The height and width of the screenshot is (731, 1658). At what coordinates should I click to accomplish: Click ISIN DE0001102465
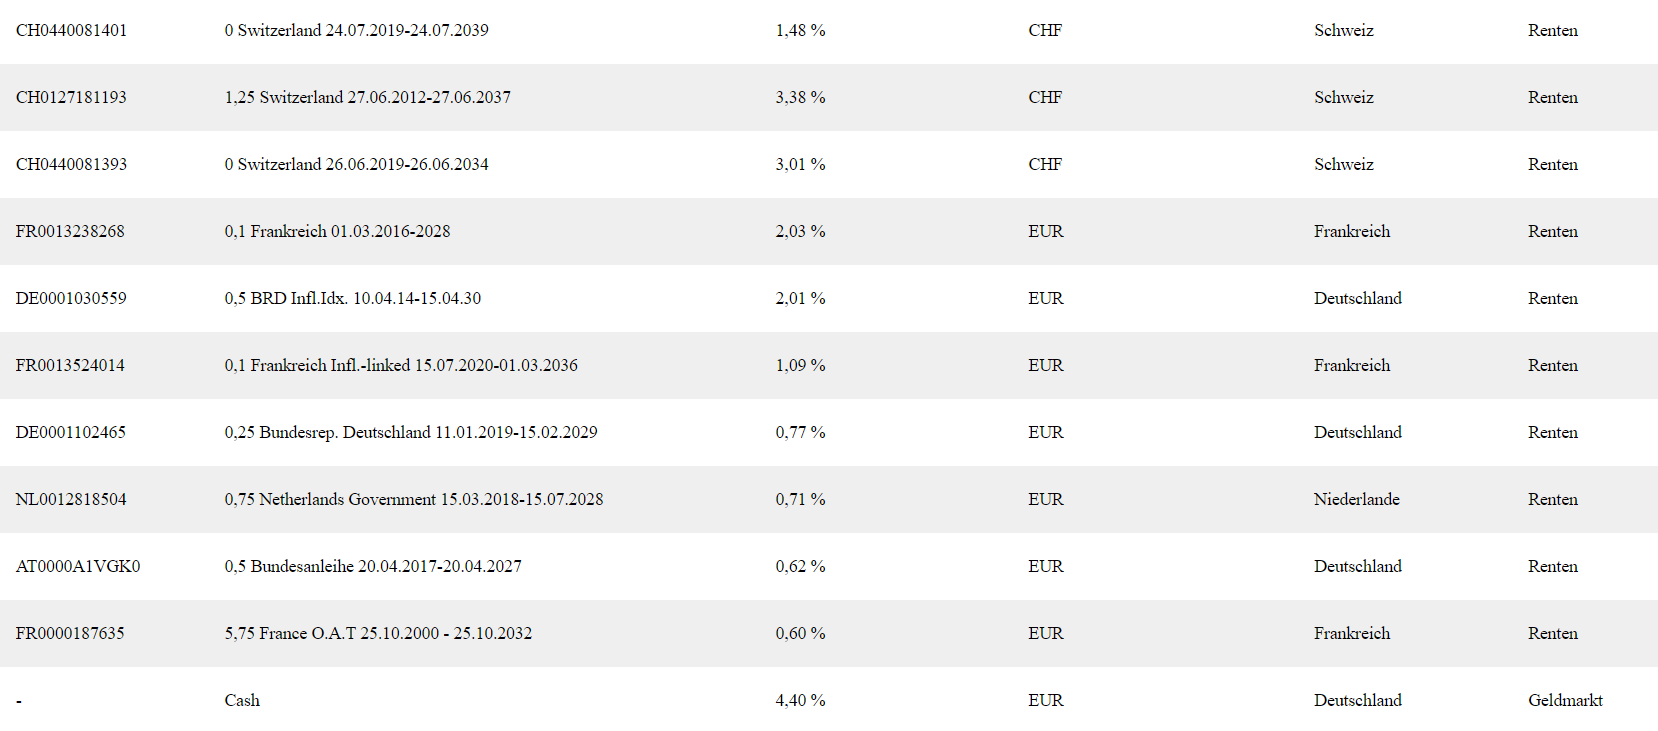click(70, 433)
